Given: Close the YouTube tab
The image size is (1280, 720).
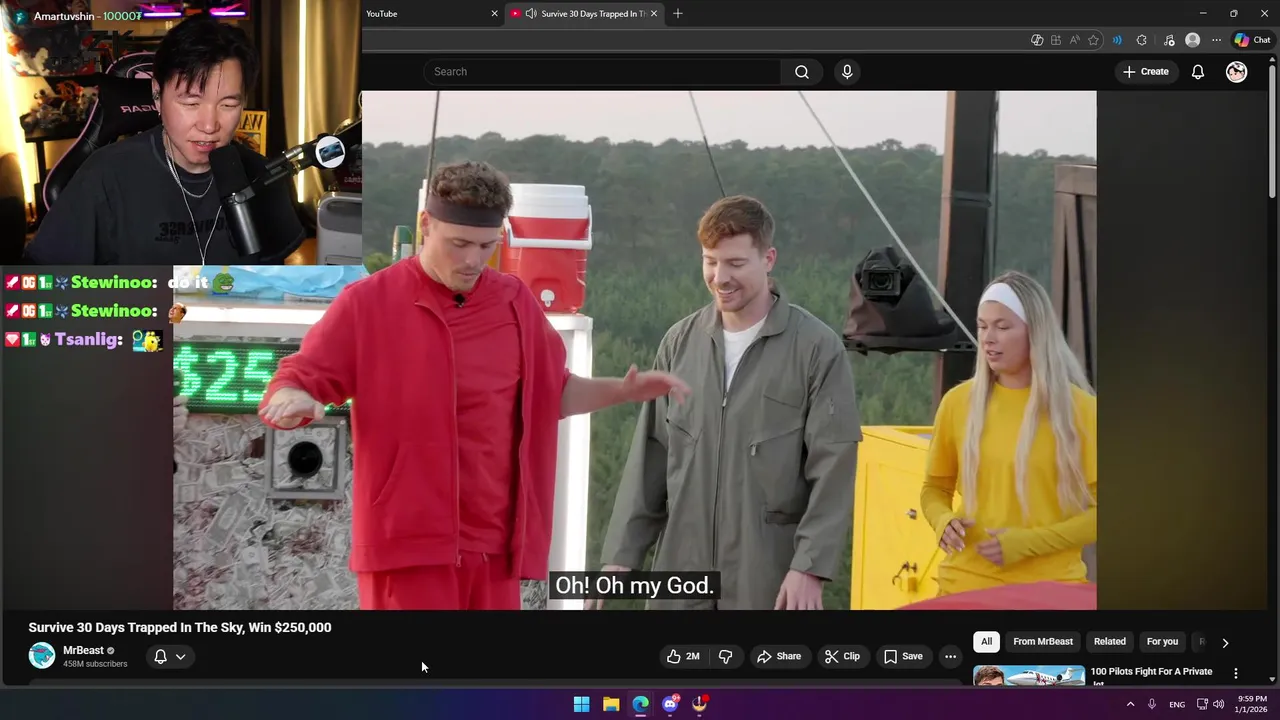Looking at the screenshot, I should [494, 14].
